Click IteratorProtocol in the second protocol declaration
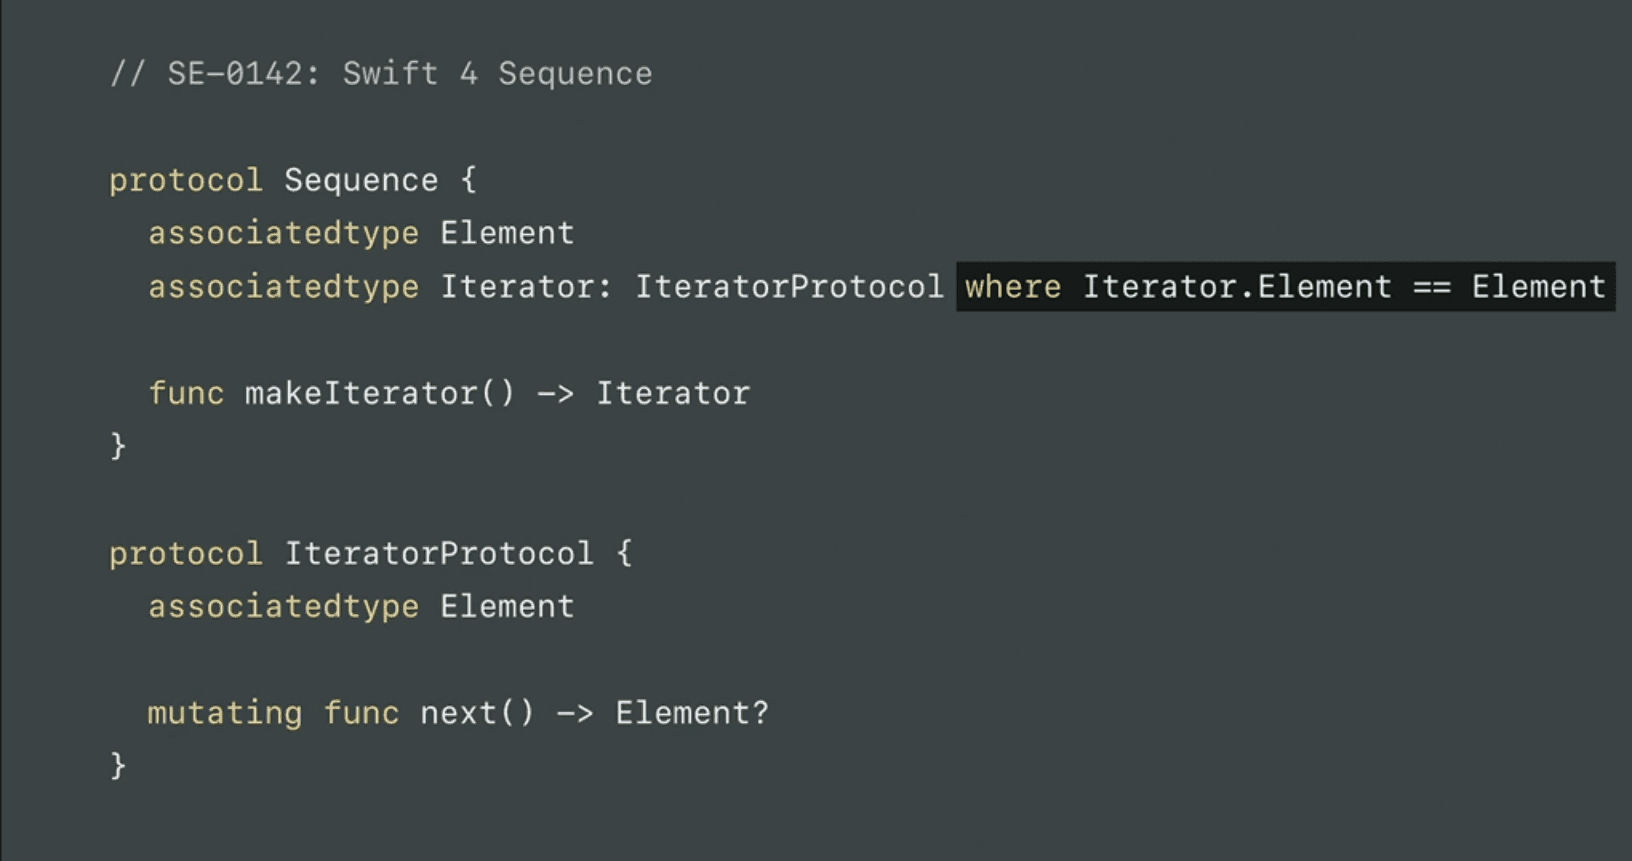Image resolution: width=1632 pixels, height=861 pixels. 438,554
